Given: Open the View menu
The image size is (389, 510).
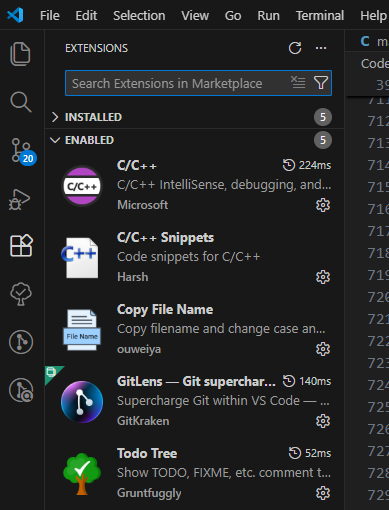Looking at the screenshot, I should pos(195,16).
